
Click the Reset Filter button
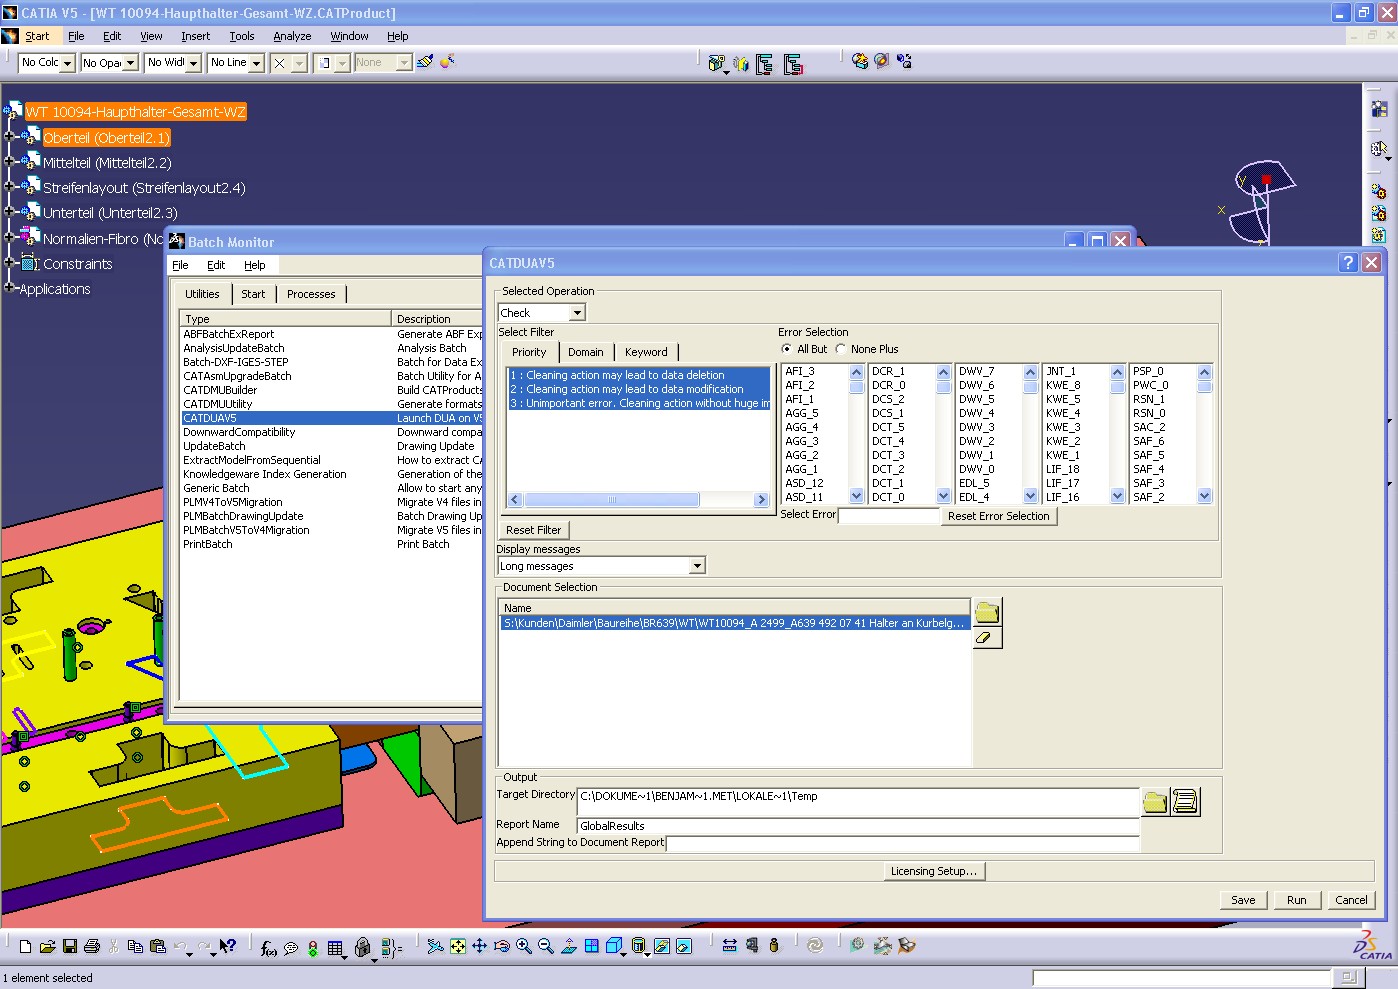pyautogui.click(x=533, y=530)
